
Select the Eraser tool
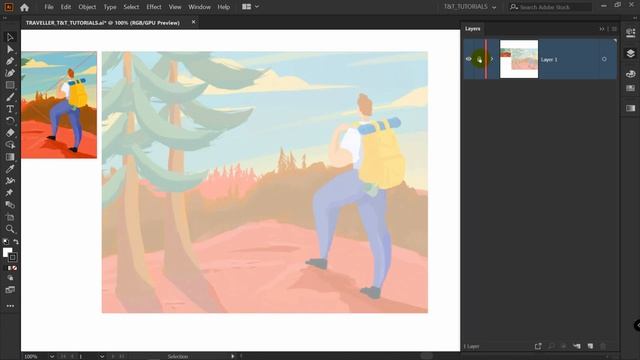tap(10, 133)
